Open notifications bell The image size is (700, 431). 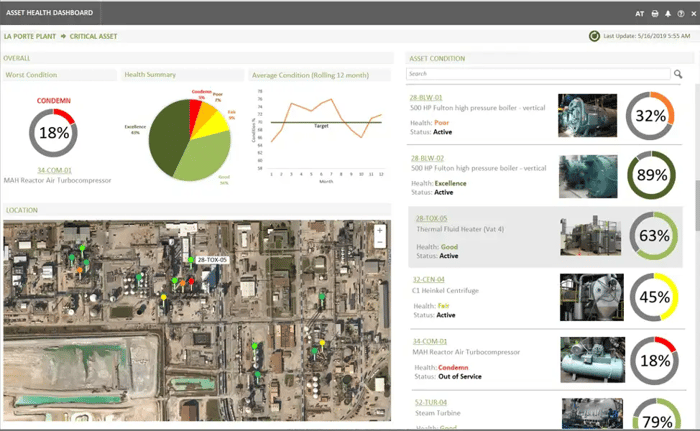(667, 13)
